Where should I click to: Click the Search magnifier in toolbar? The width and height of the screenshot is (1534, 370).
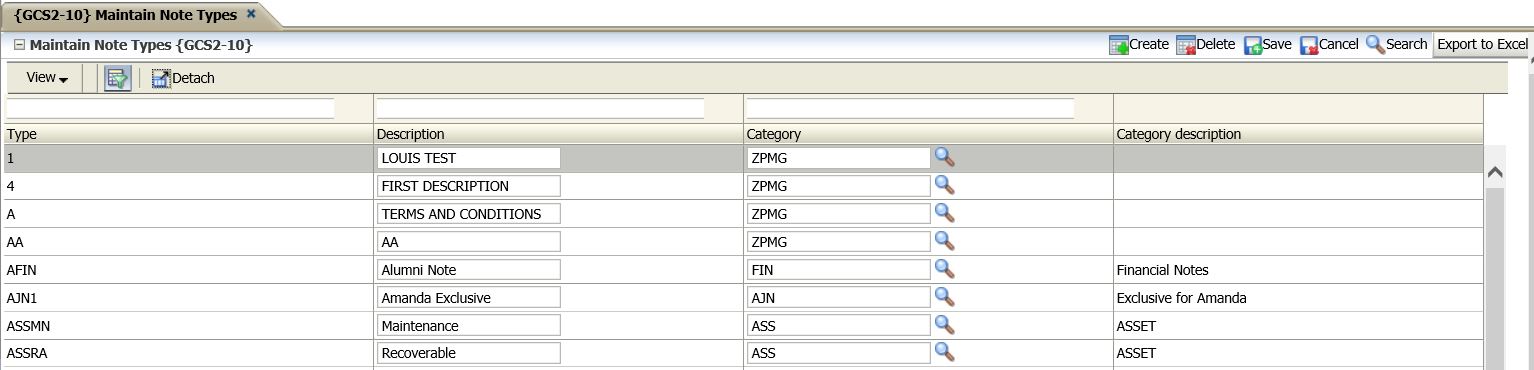[1375, 44]
